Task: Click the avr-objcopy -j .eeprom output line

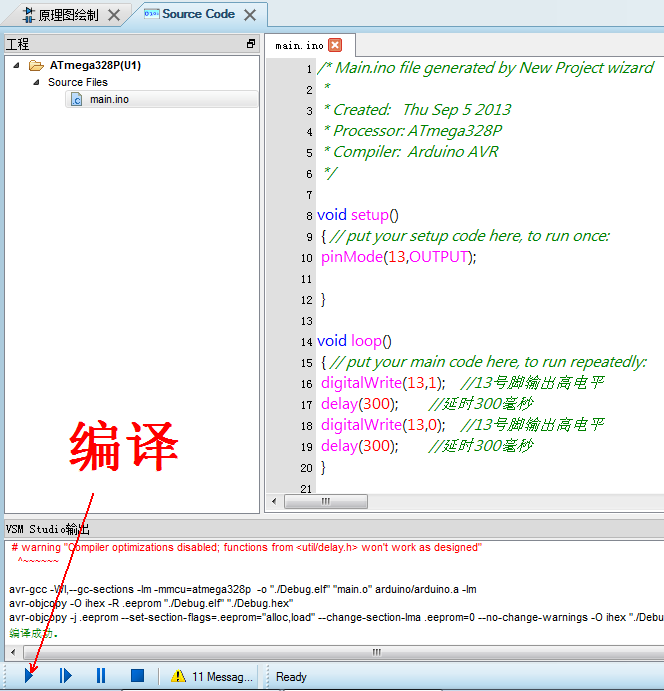Action: tap(336, 617)
